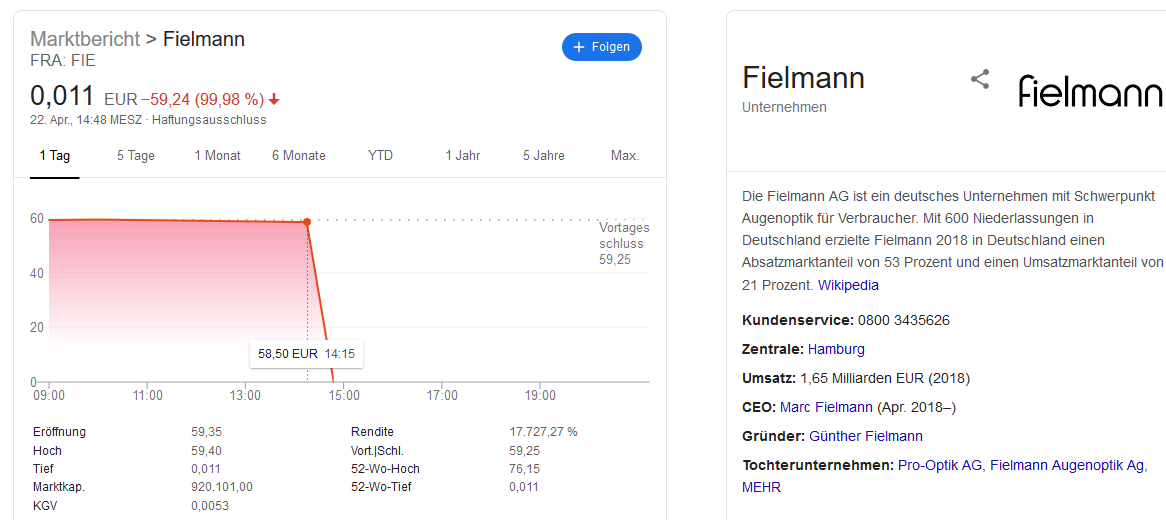The width and height of the screenshot is (1166, 520).
Task: Open the Wikipedia source link
Action: point(848,285)
